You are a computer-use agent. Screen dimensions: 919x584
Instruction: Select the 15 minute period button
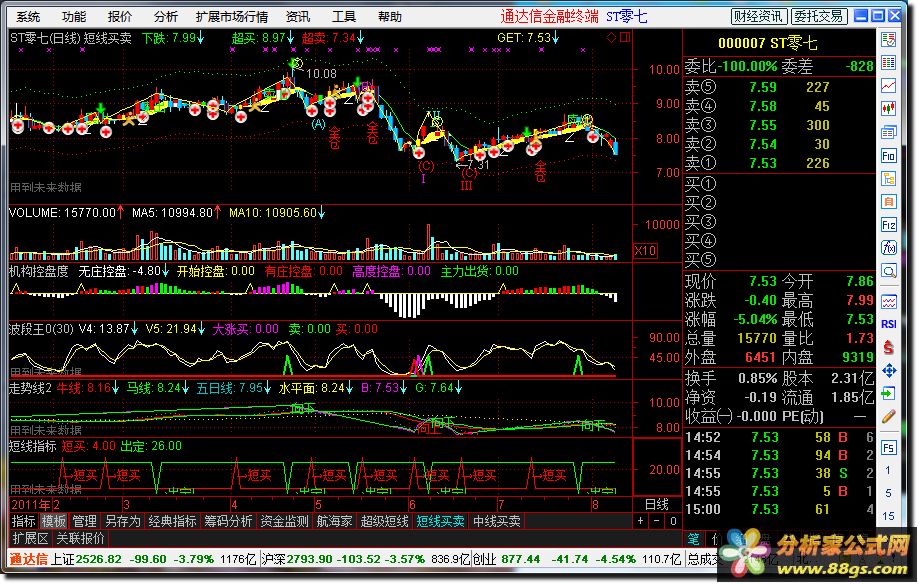(889, 516)
